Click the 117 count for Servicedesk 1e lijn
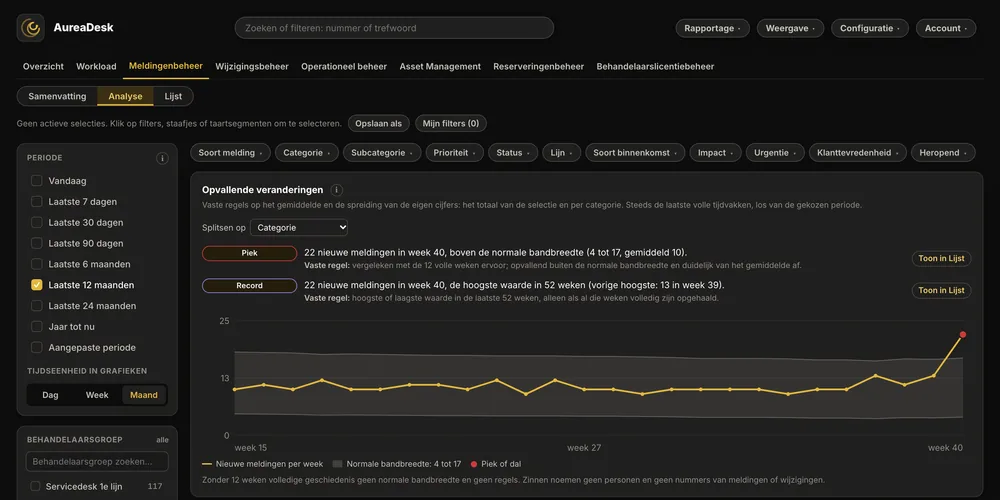 155,486
